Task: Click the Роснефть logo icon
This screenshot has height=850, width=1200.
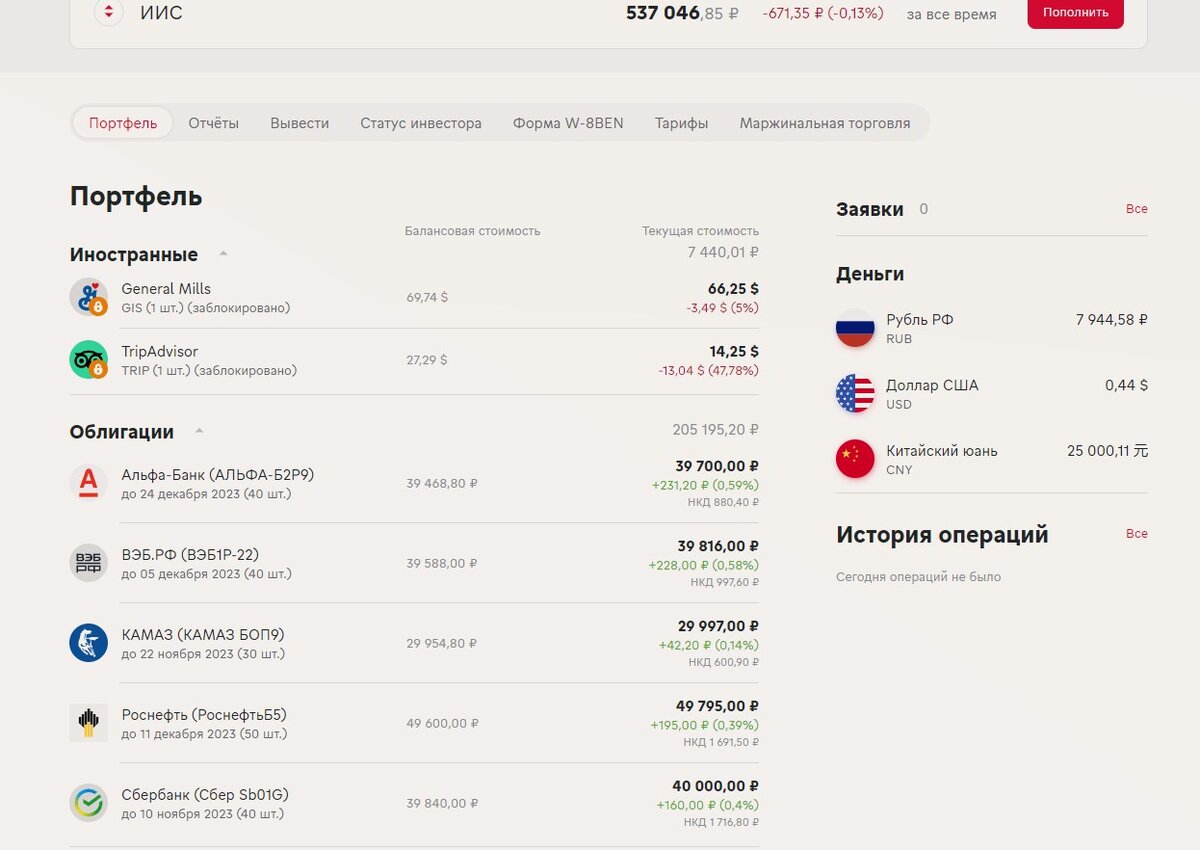Action: (88, 723)
